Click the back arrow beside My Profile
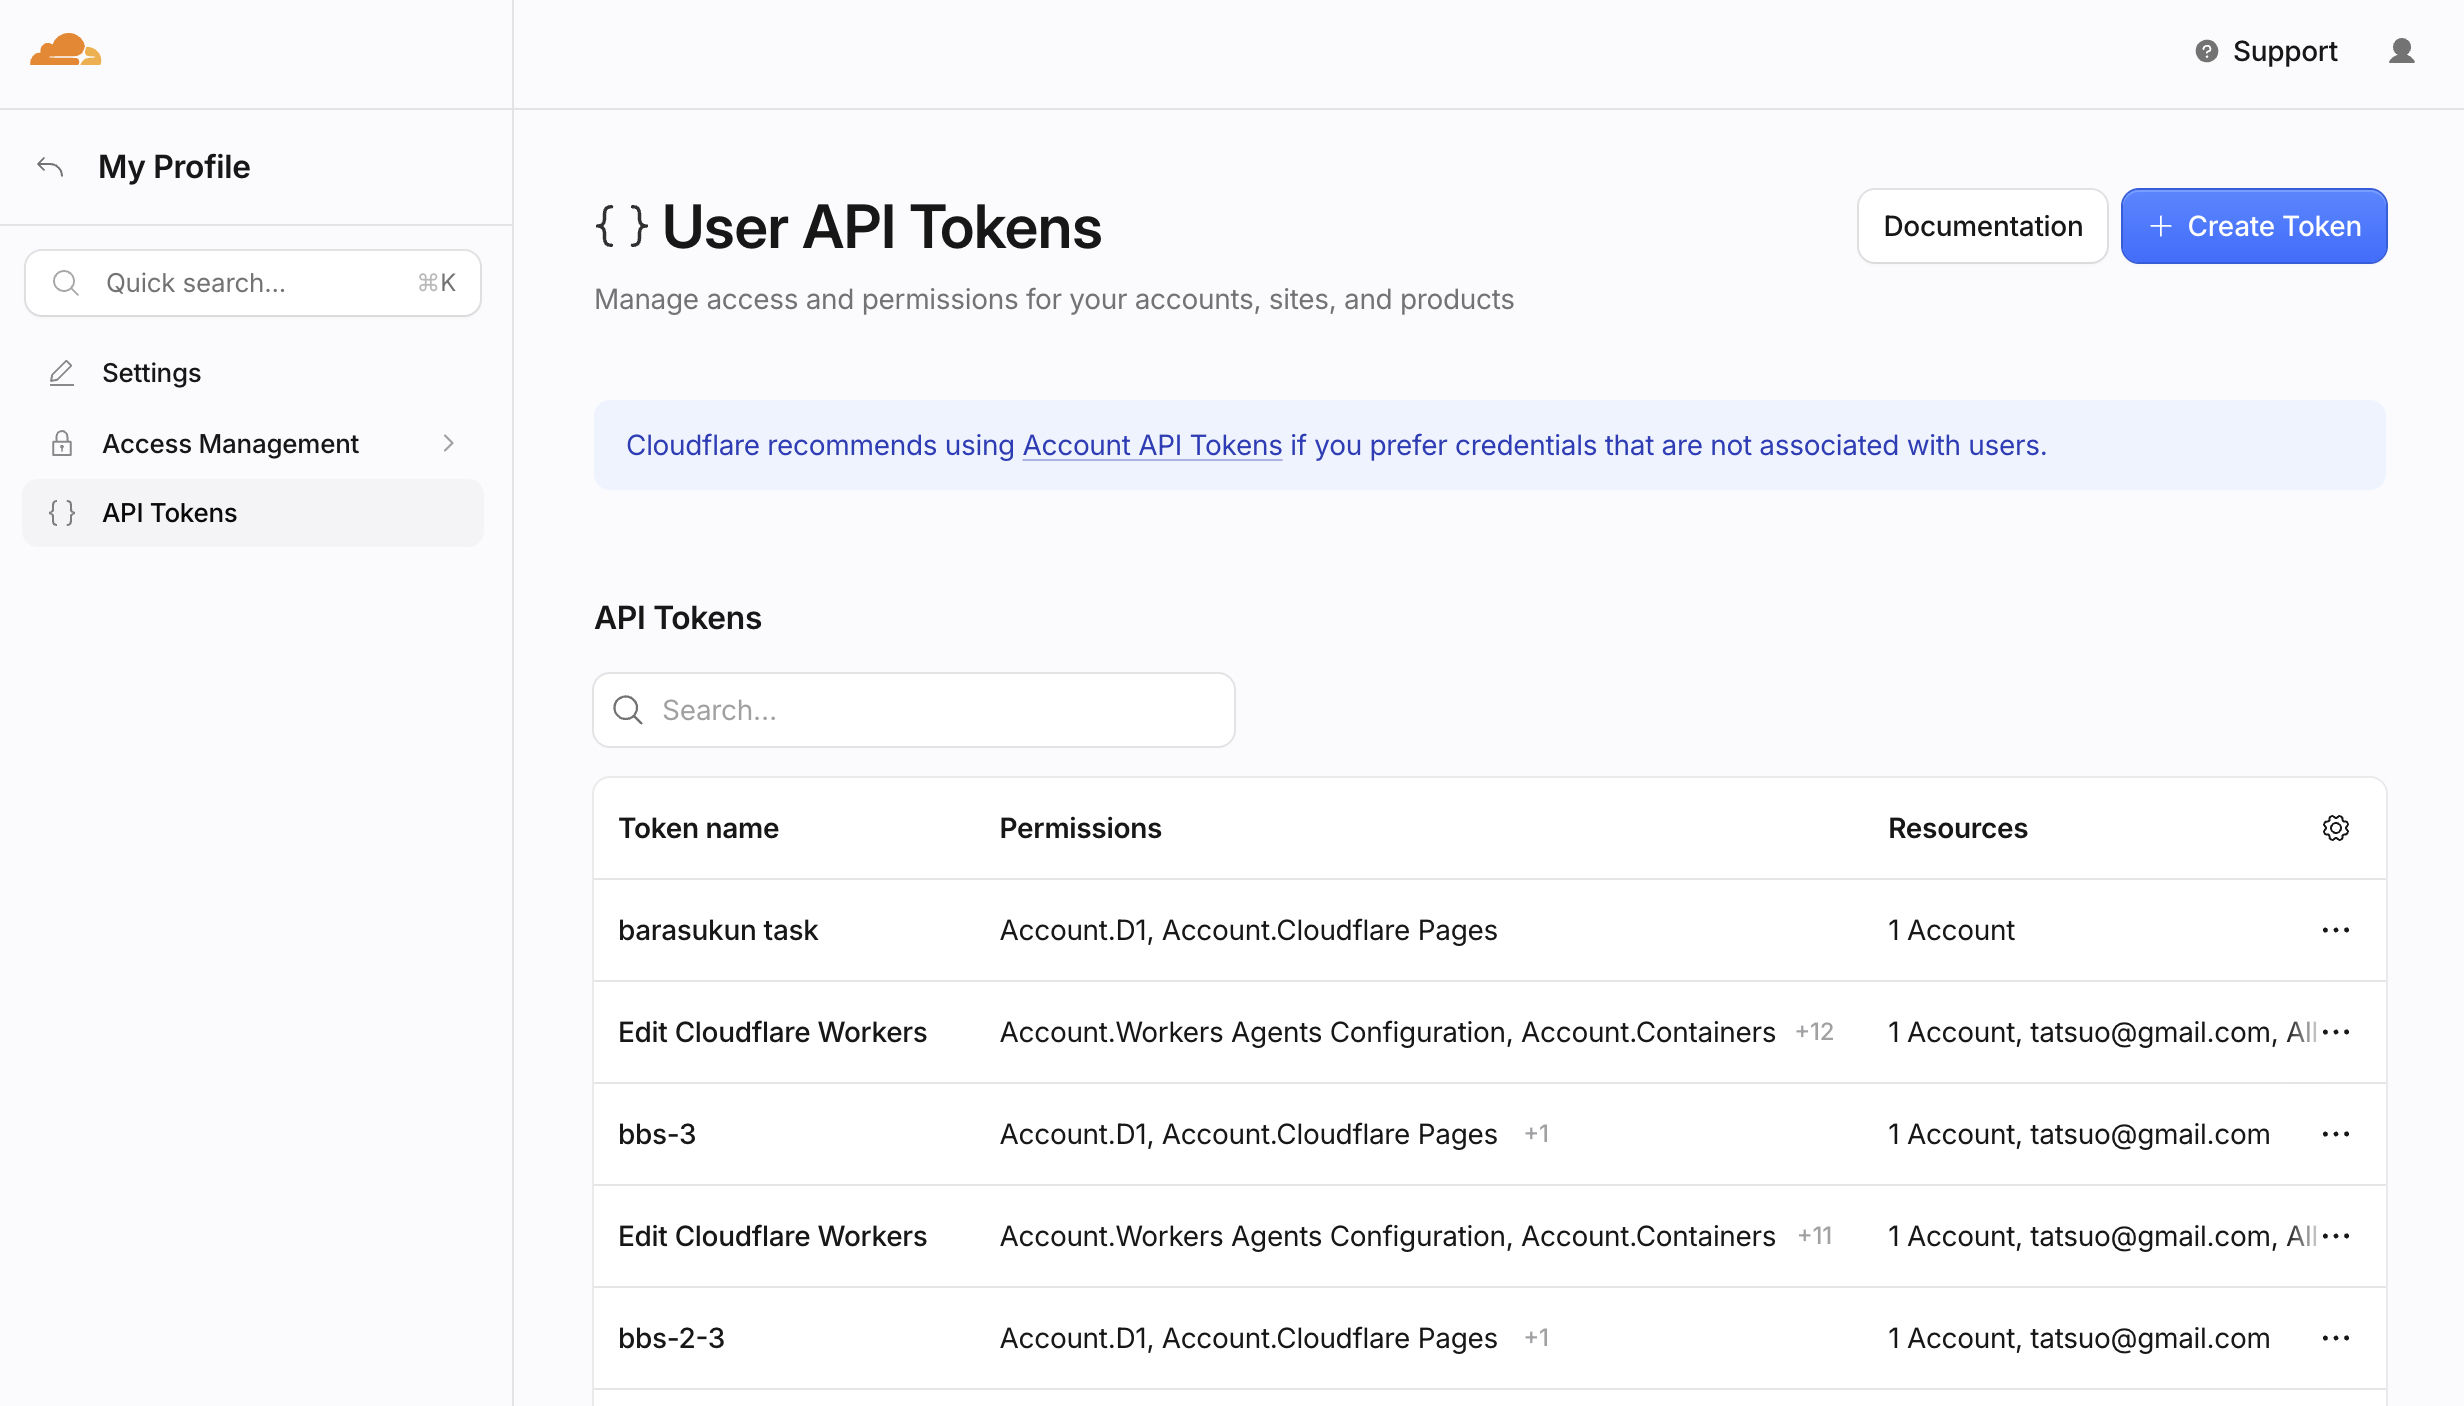Image resolution: width=2464 pixels, height=1406 pixels. click(x=50, y=166)
